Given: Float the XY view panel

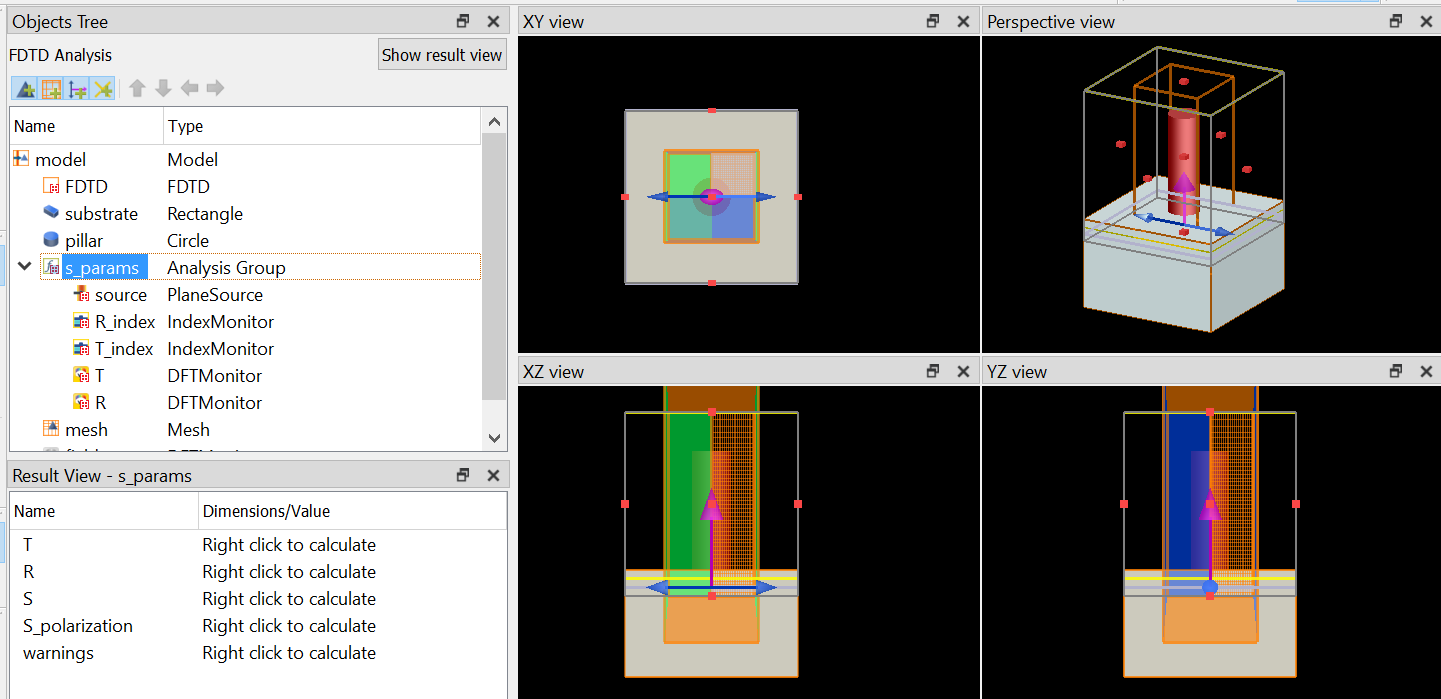Looking at the screenshot, I should [x=933, y=21].
